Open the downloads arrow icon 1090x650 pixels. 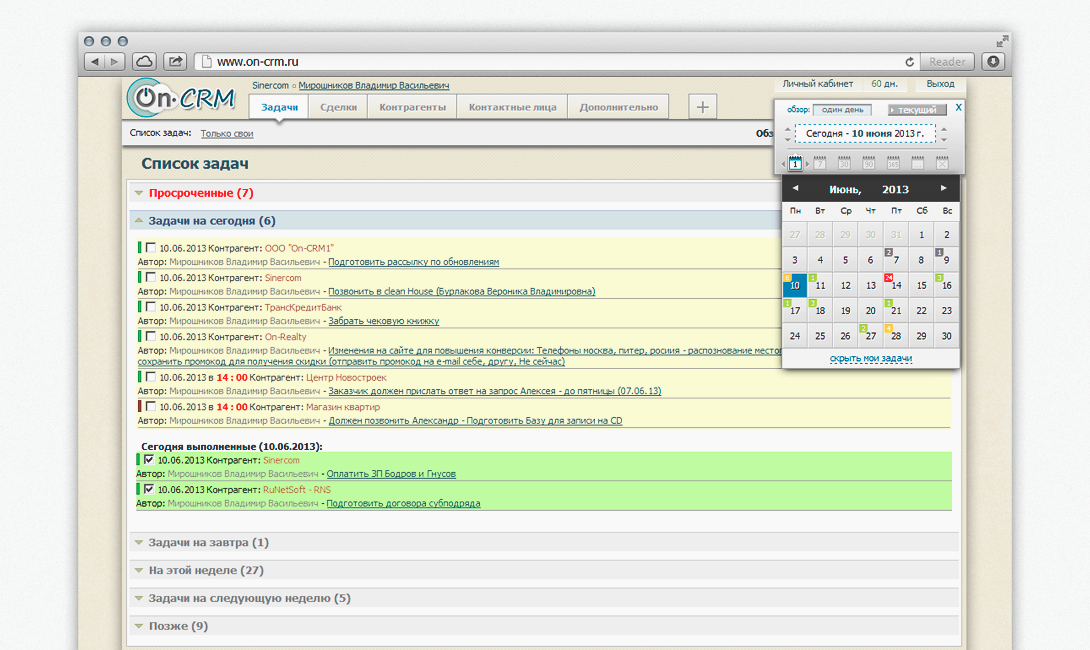(x=993, y=62)
